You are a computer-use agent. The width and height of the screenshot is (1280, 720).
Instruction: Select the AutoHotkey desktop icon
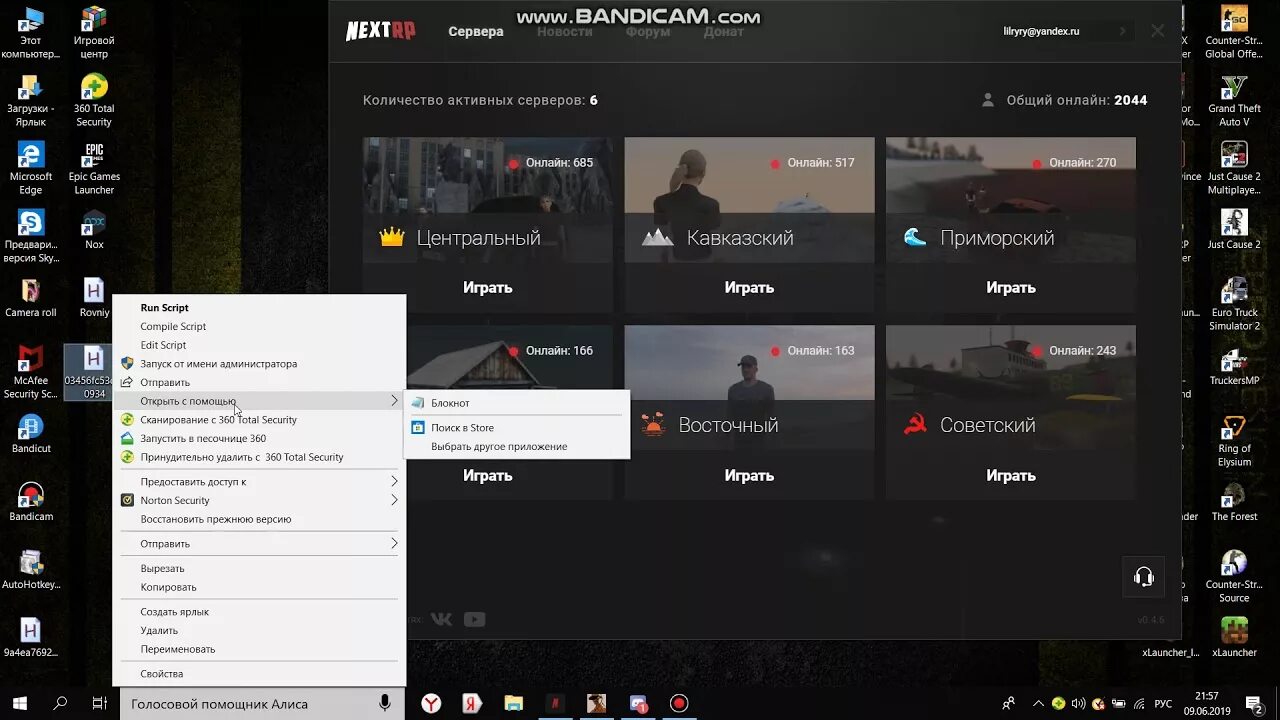pyautogui.click(x=31, y=570)
